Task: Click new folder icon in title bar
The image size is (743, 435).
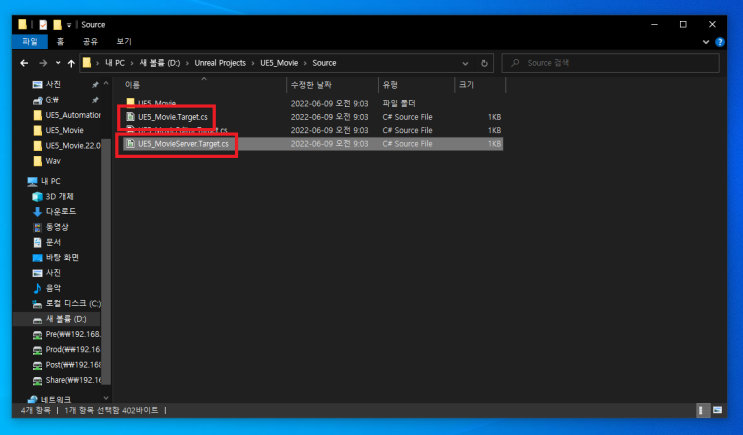Action: pyautogui.click(x=57, y=25)
